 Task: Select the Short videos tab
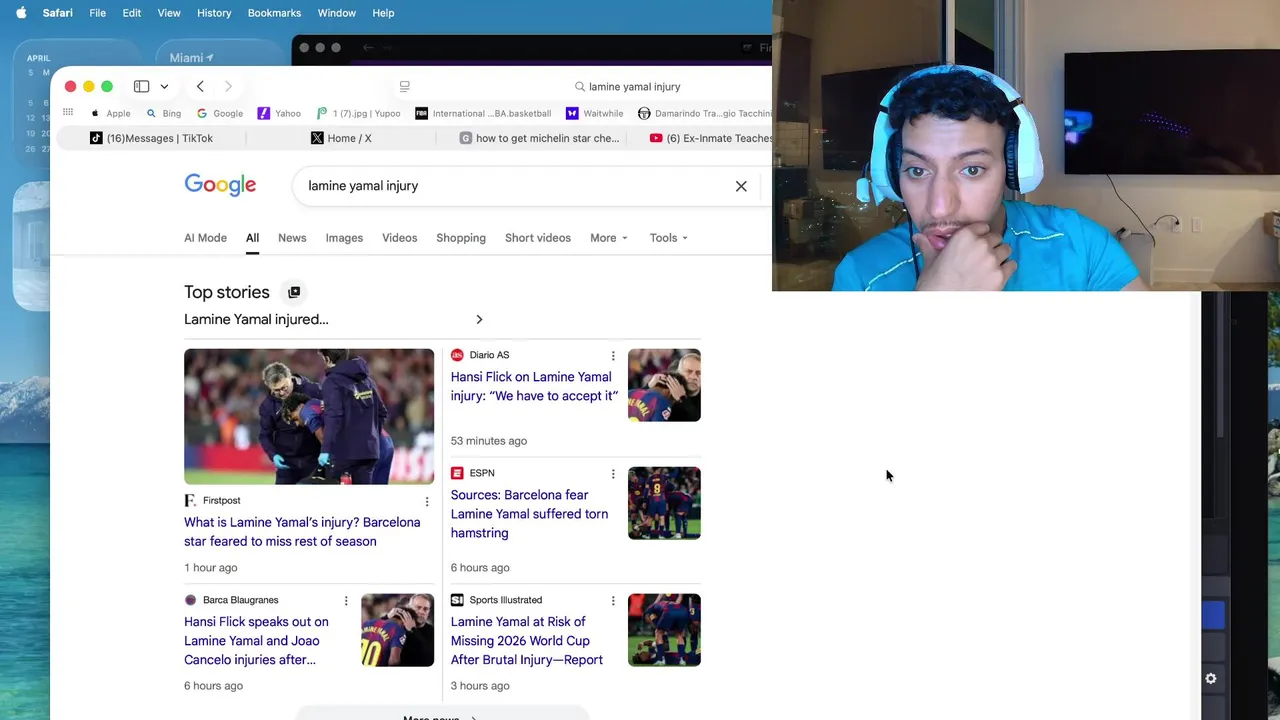pos(538,238)
